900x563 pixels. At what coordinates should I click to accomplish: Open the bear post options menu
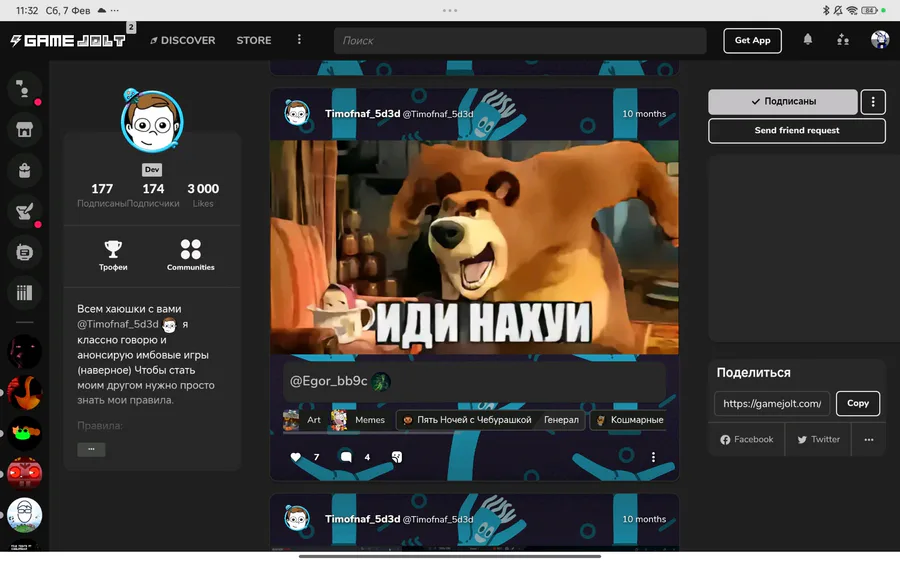[x=653, y=457]
